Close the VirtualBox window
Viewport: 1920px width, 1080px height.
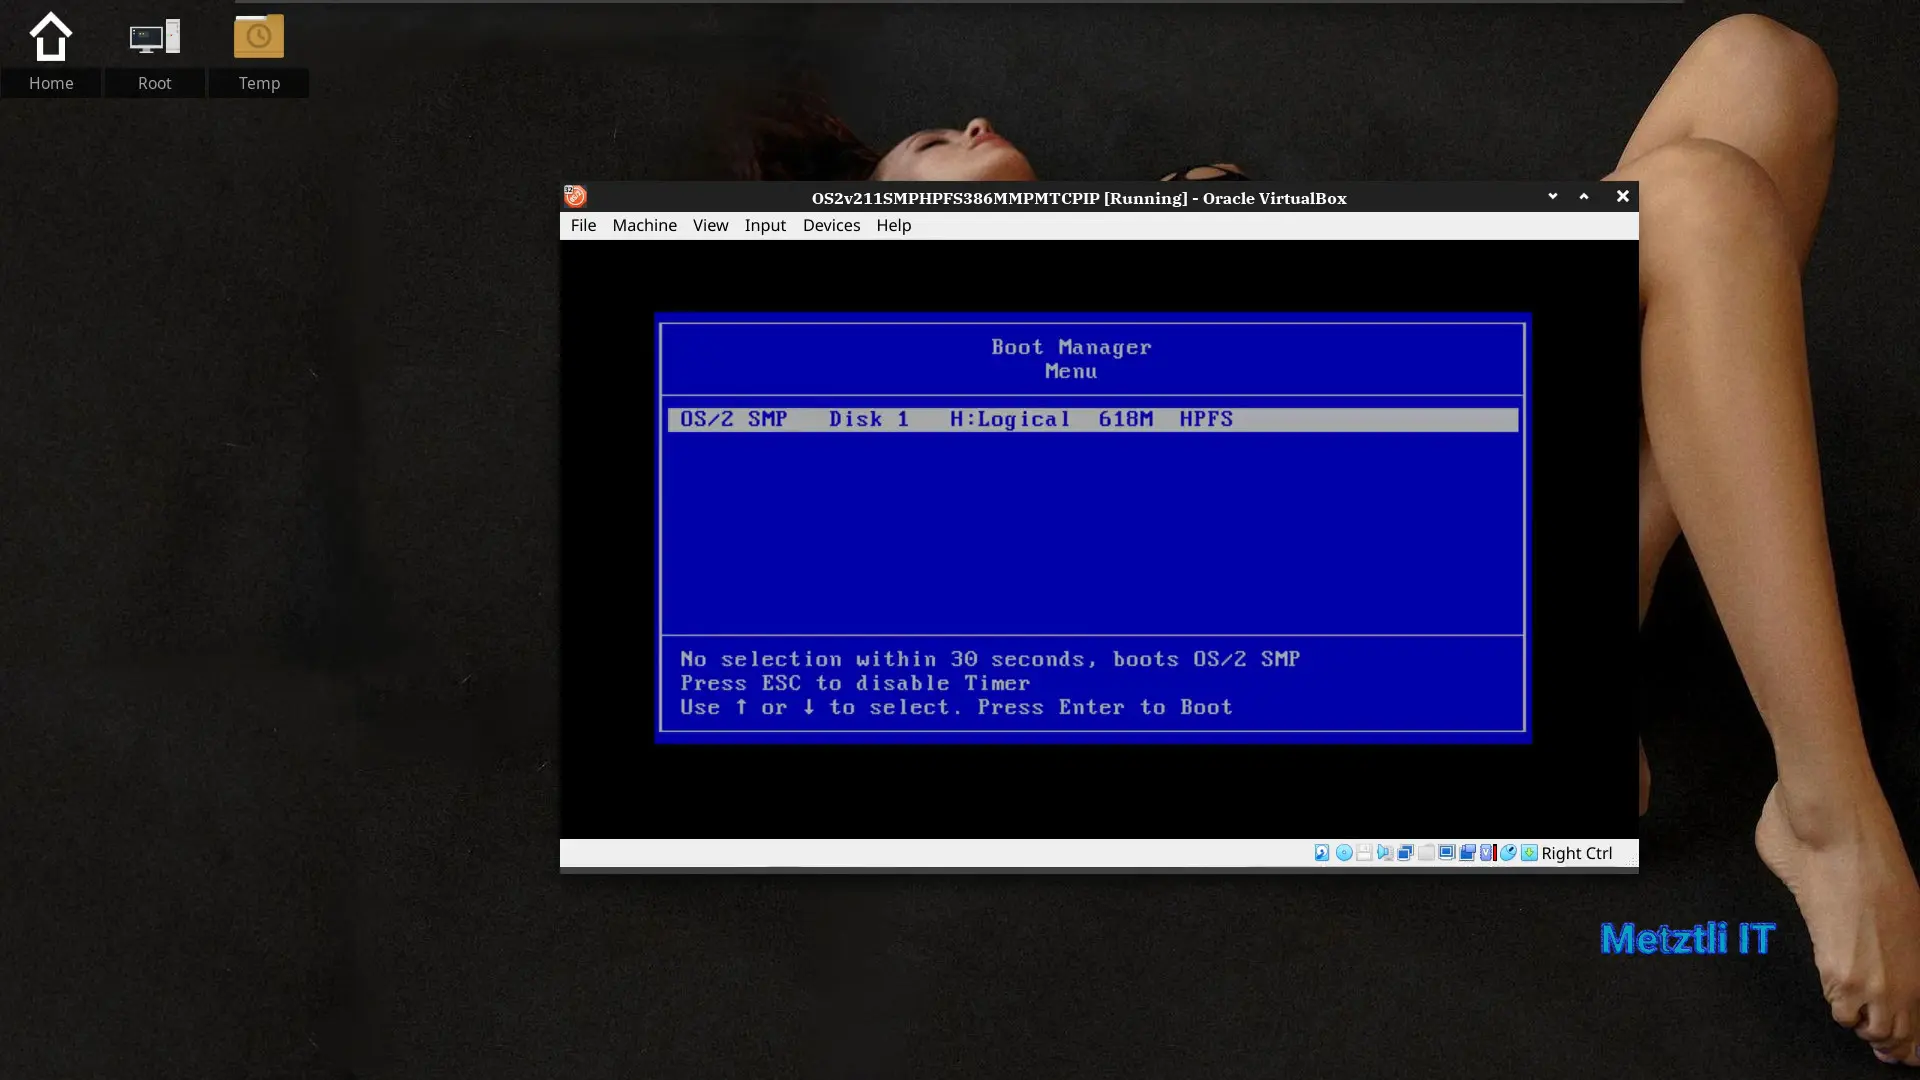[x=1623, y=196]
